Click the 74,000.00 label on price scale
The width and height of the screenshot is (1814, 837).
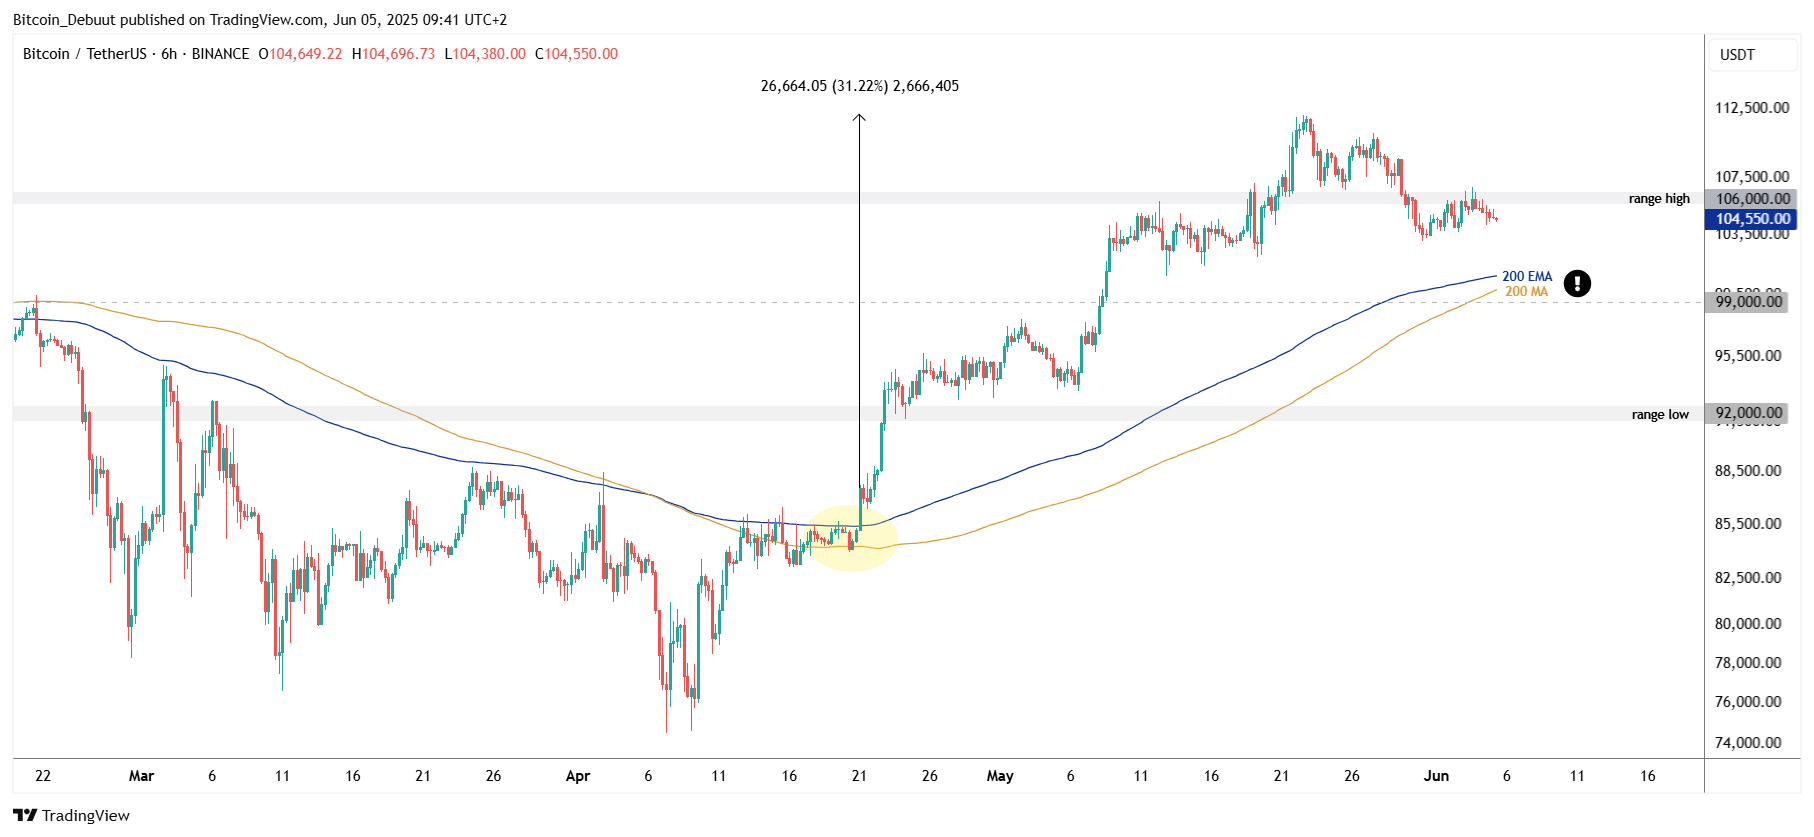click(x=1748, y=743)
